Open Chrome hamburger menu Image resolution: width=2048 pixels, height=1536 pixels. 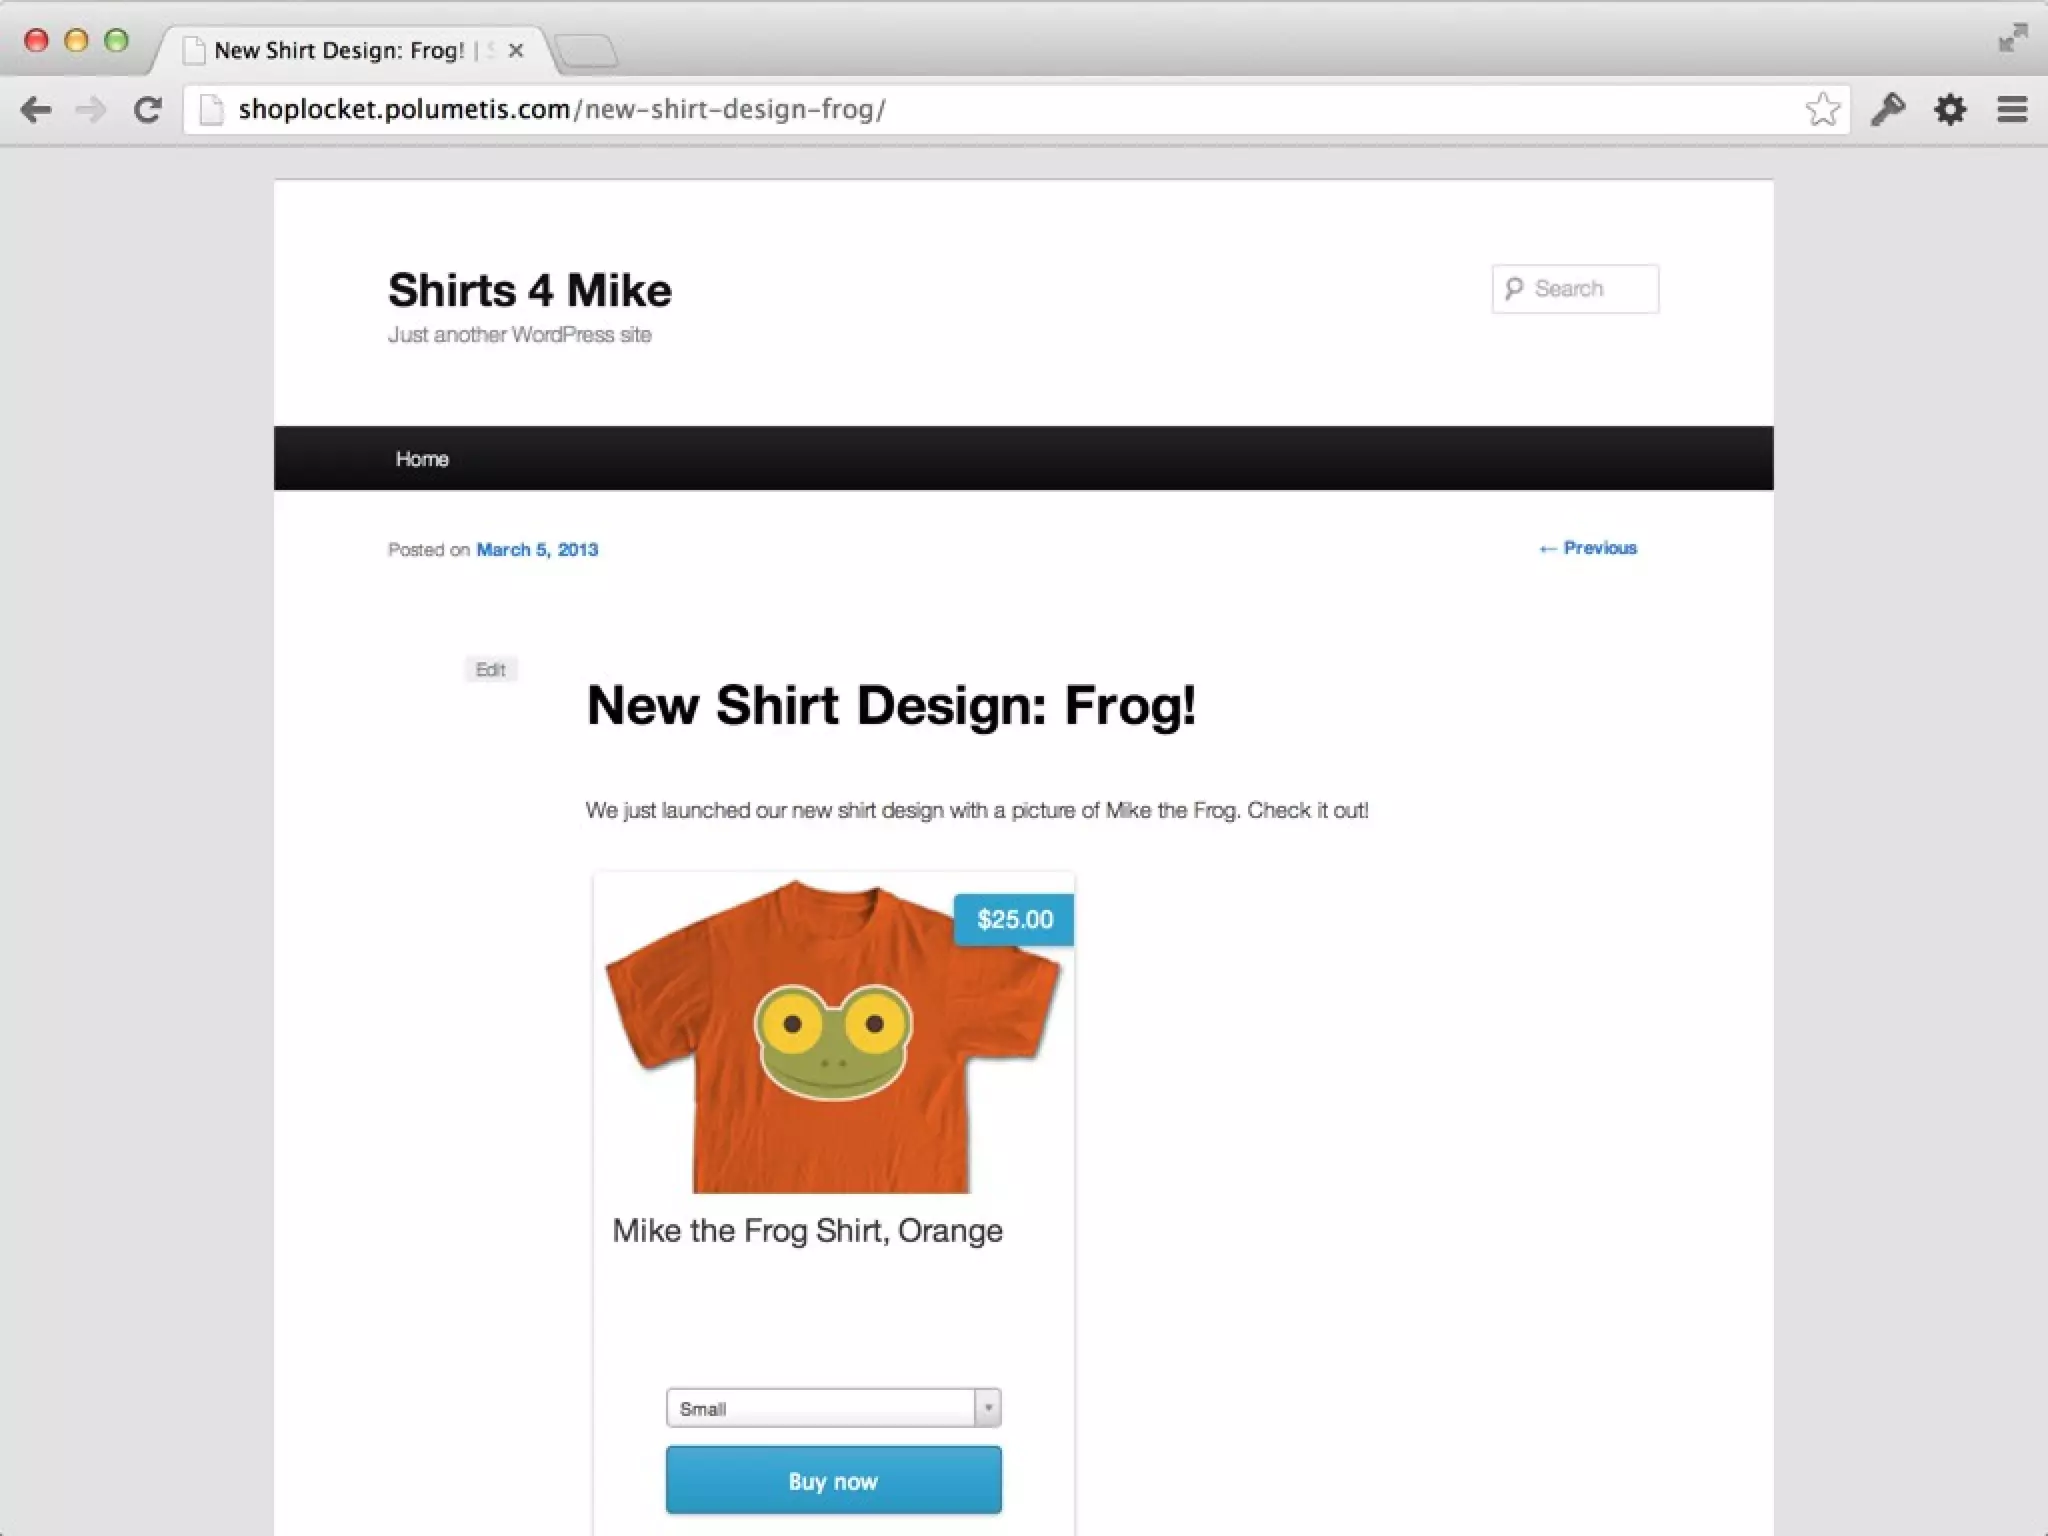pyautogui.click(x=2012, y=109)
